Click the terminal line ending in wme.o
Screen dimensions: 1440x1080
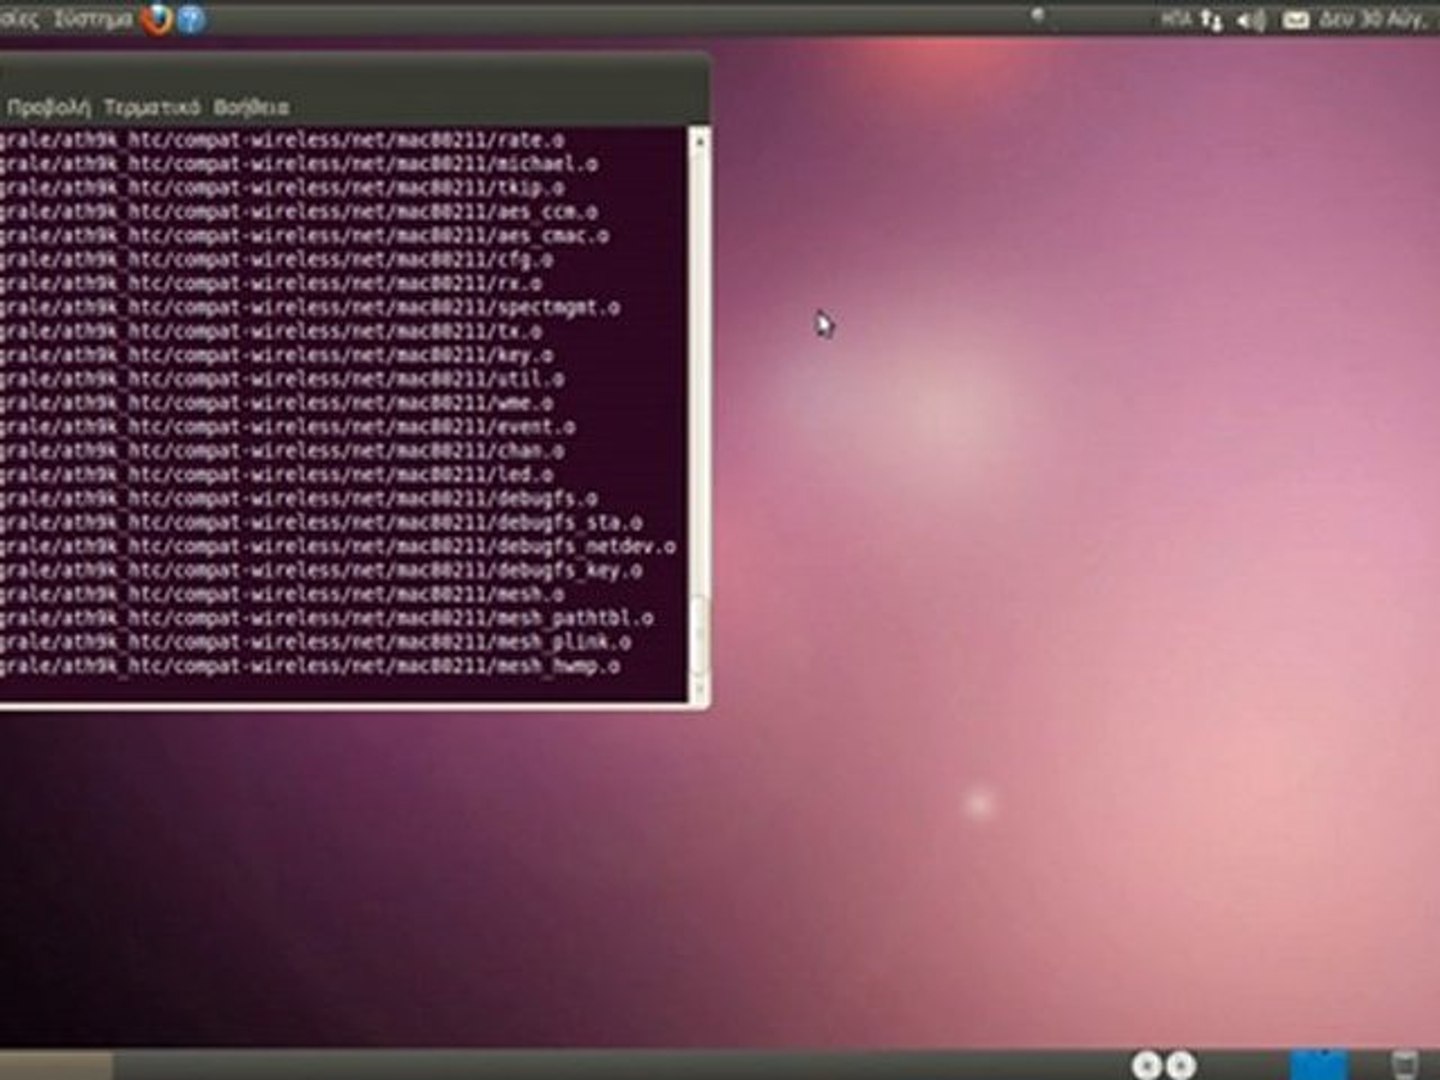pos(277,404)
